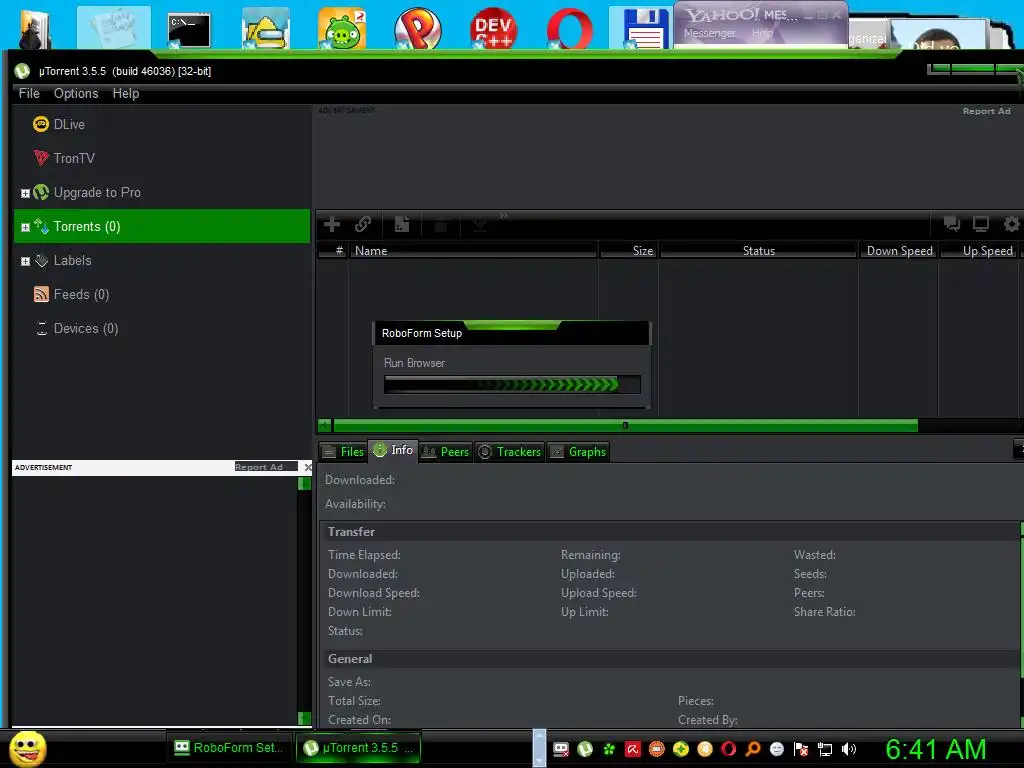Click the smiley Start button

(27, 748)
